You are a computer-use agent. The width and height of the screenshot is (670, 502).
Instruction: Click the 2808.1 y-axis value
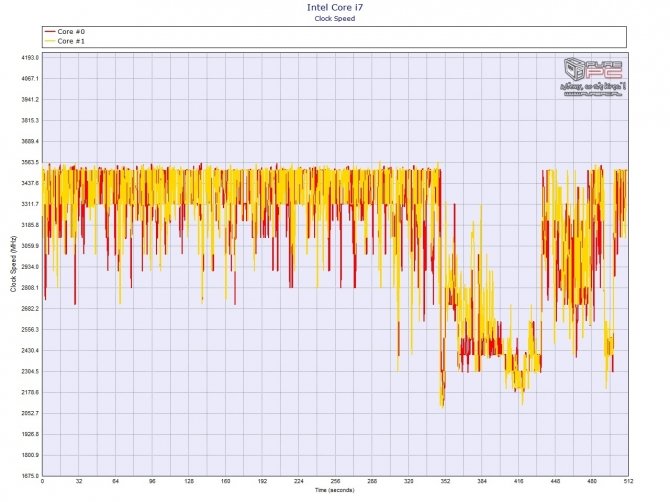pyautogui.click(x=30, y=288)
